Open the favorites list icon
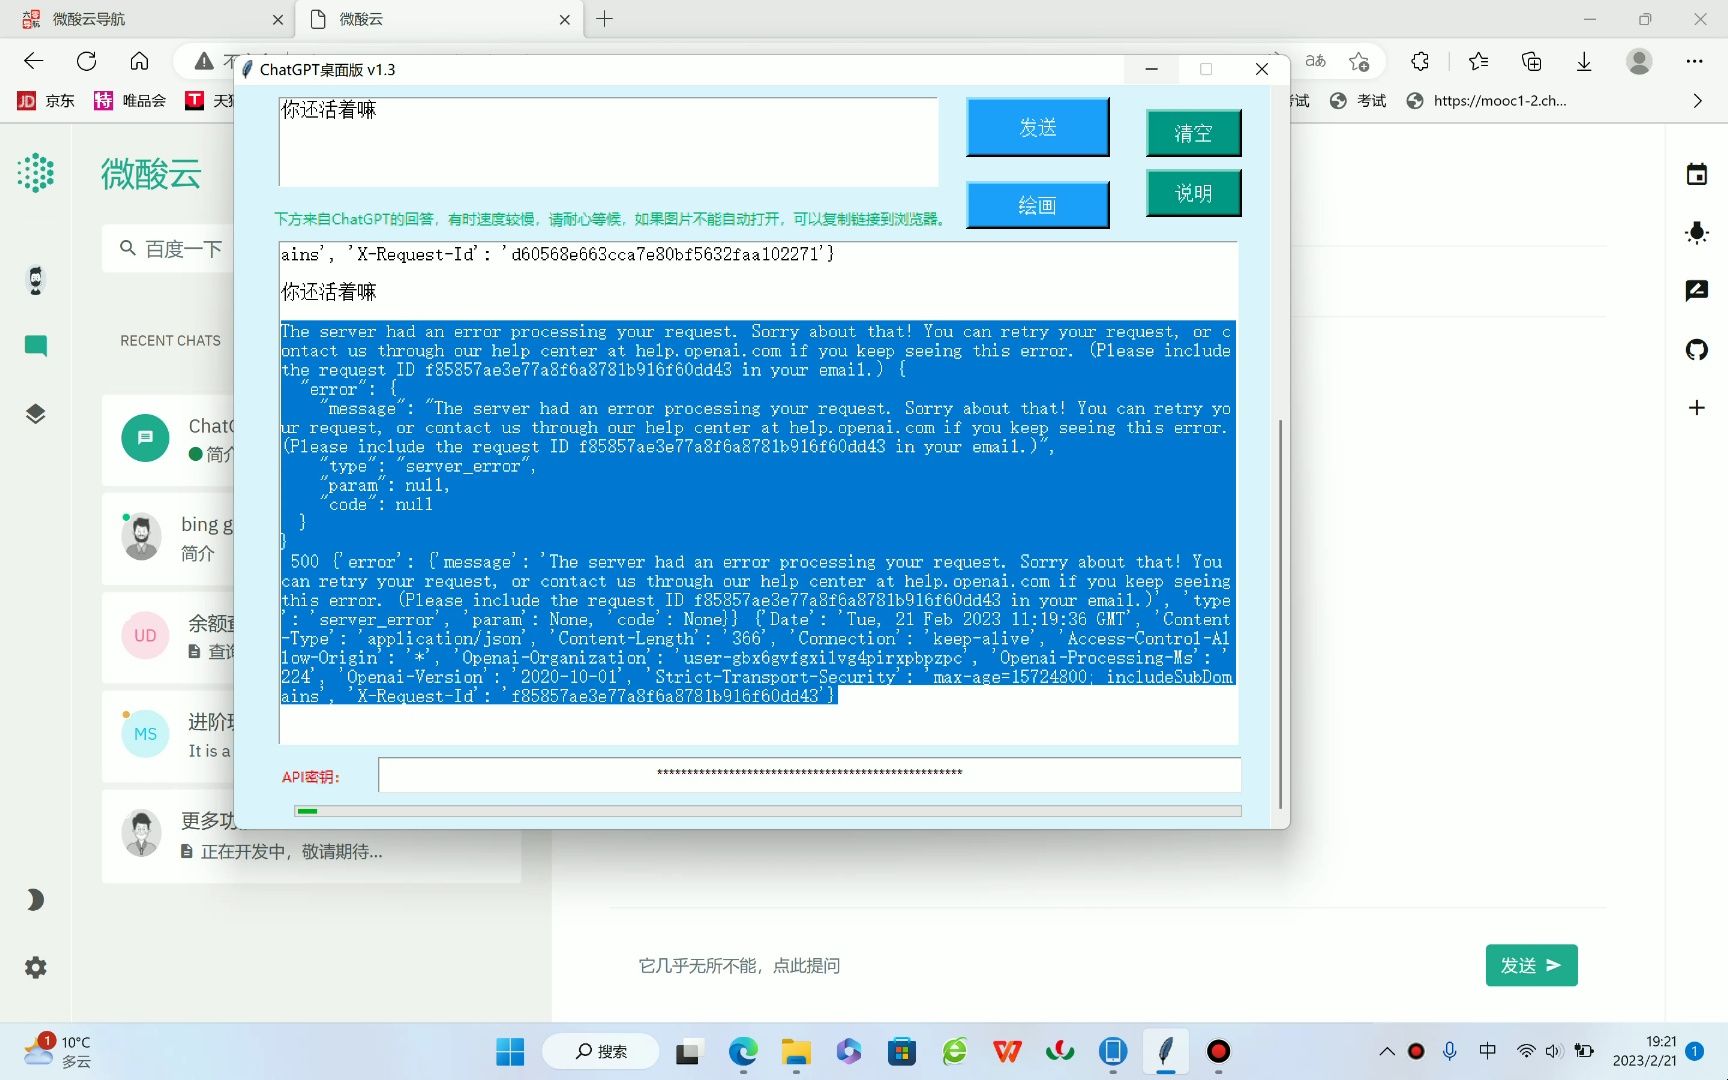 (1479, 61)
